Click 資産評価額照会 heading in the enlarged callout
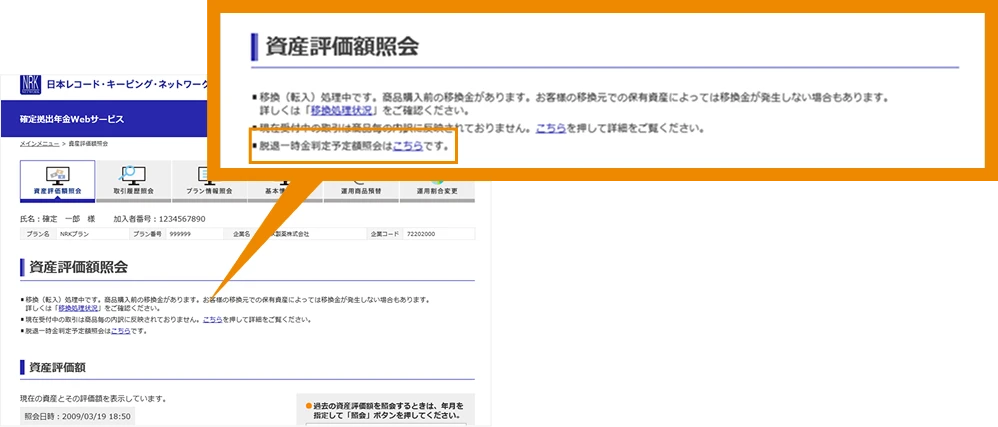This screenshot has height=427, width=998. 342,47
